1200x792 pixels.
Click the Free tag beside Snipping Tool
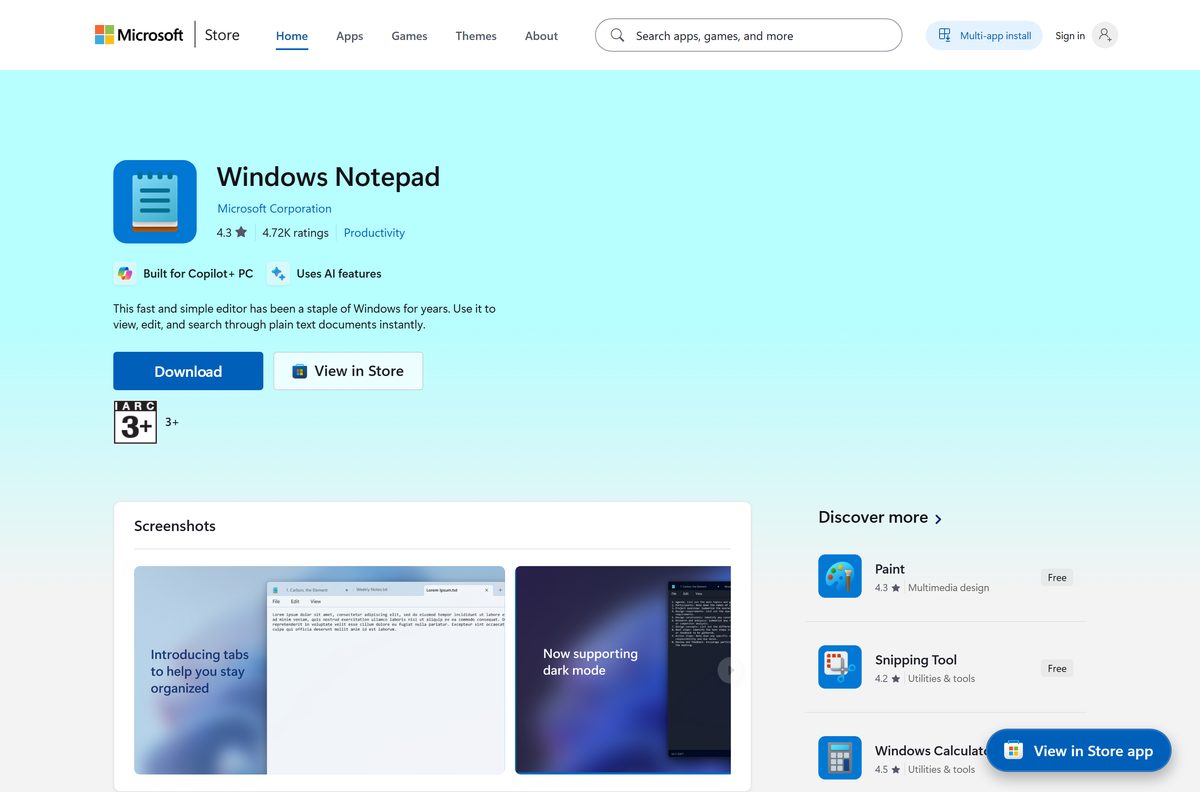coord(1057,668)
